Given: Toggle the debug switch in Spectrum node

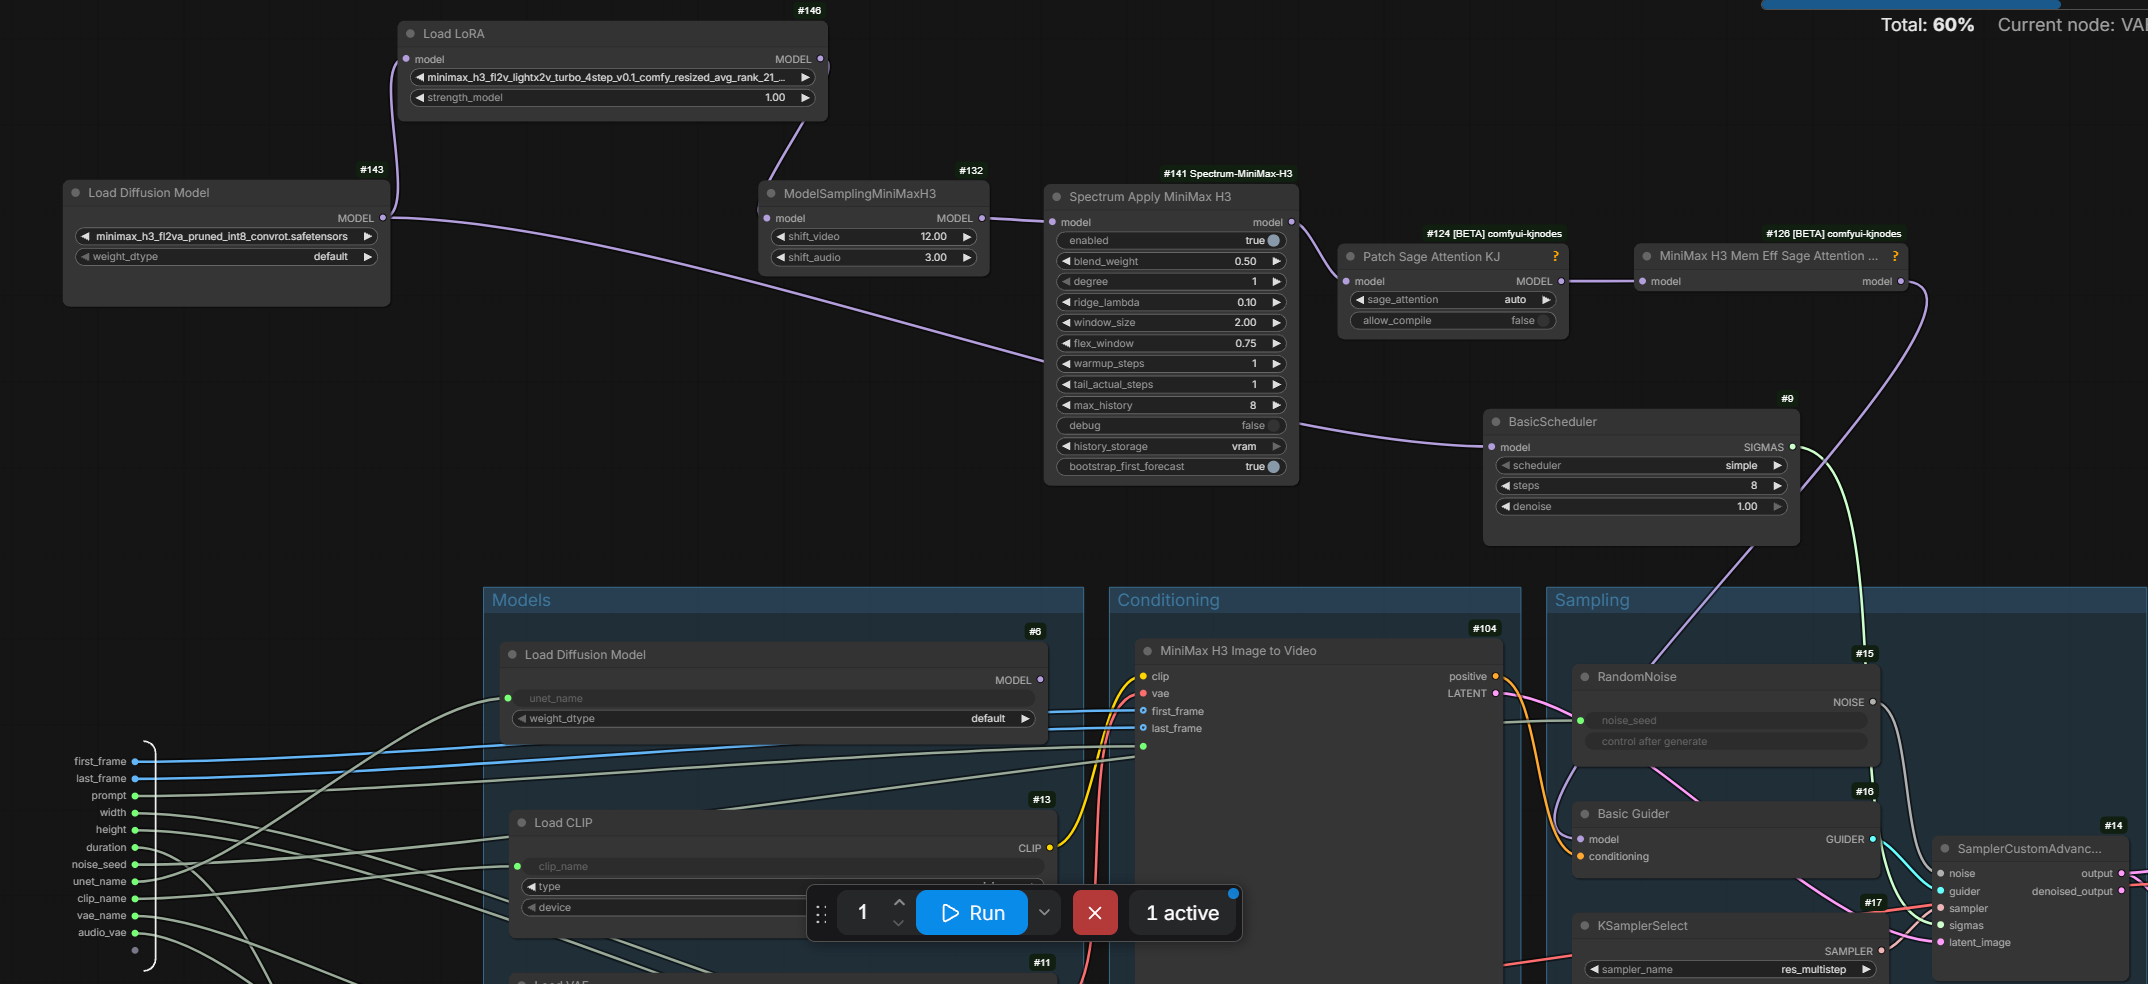Looking at the screenshot, I should (x=1273, y=426).
